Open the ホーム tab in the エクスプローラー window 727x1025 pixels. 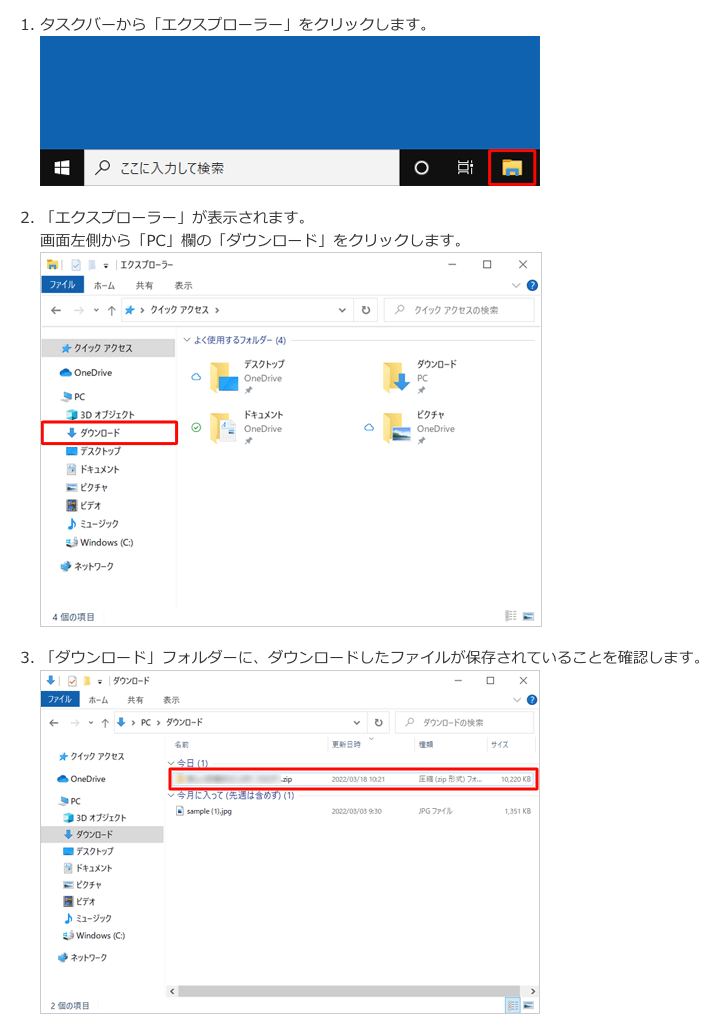(x=104, y=286)
